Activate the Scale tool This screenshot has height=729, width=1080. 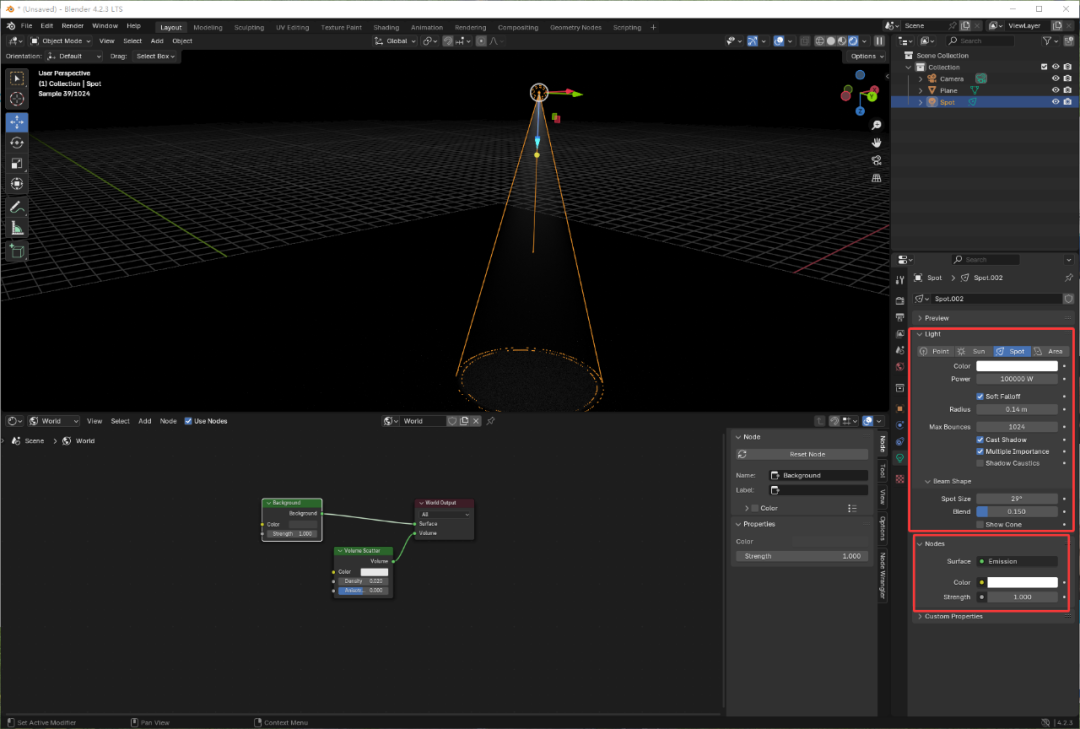click(17, 163)
